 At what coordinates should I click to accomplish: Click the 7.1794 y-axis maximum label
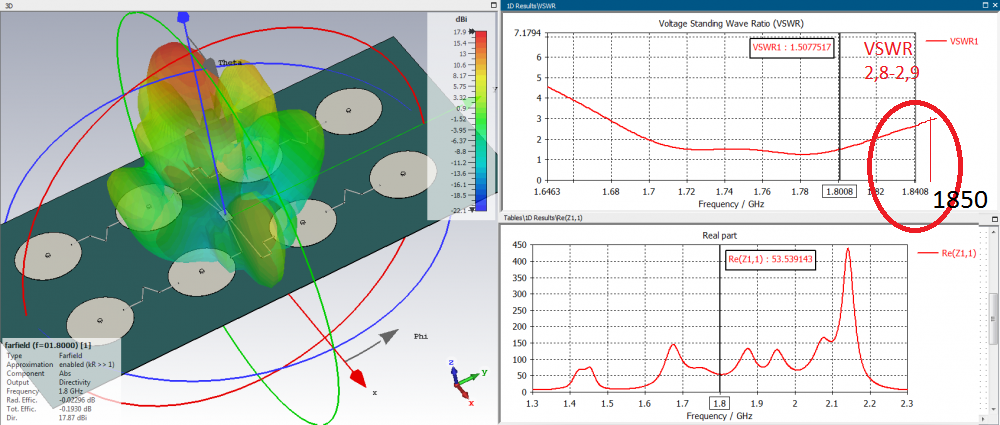[x=527, y=33]
